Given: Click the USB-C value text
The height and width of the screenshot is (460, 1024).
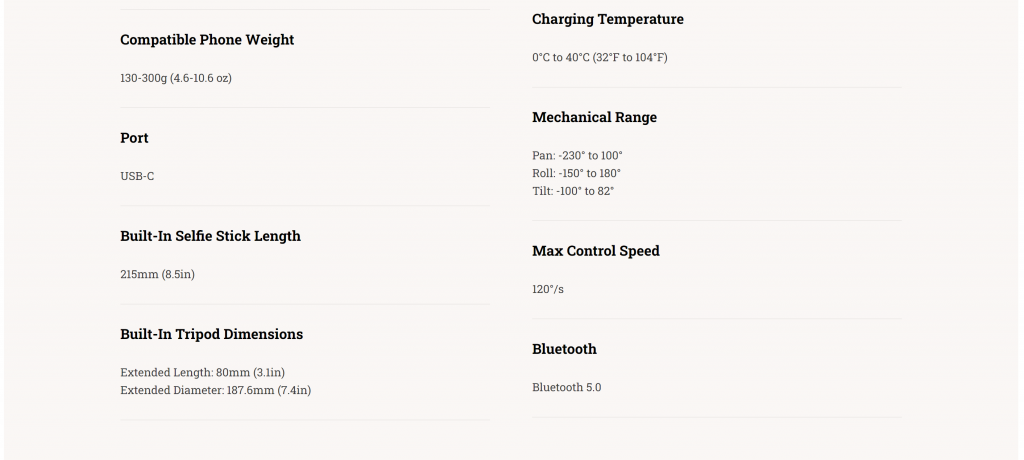Looking at the screenshot, I should click(x=137, y=176).
